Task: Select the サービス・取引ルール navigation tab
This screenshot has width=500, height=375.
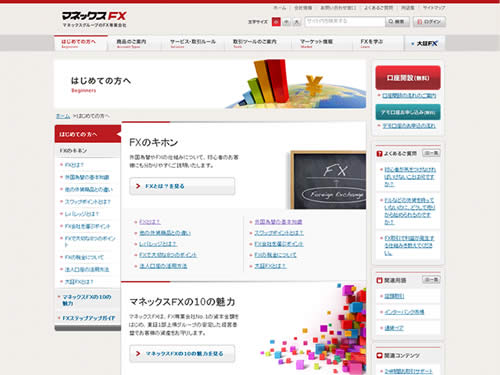Action: [x=193, y=43]
